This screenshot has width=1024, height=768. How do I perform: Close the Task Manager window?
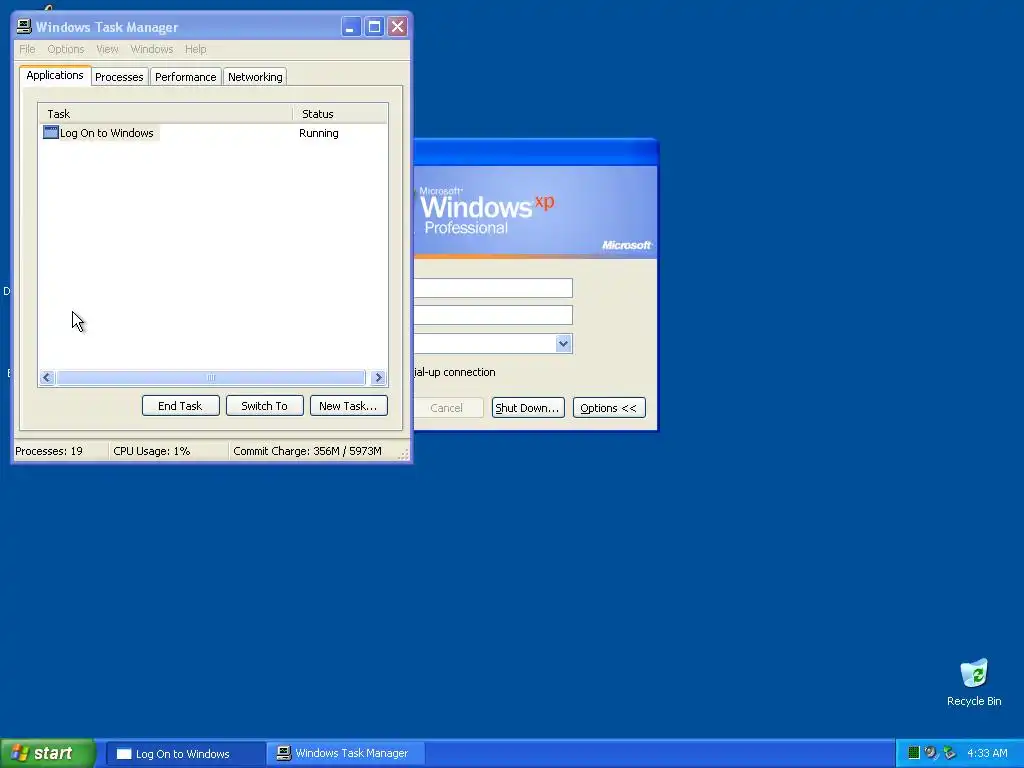397,27
